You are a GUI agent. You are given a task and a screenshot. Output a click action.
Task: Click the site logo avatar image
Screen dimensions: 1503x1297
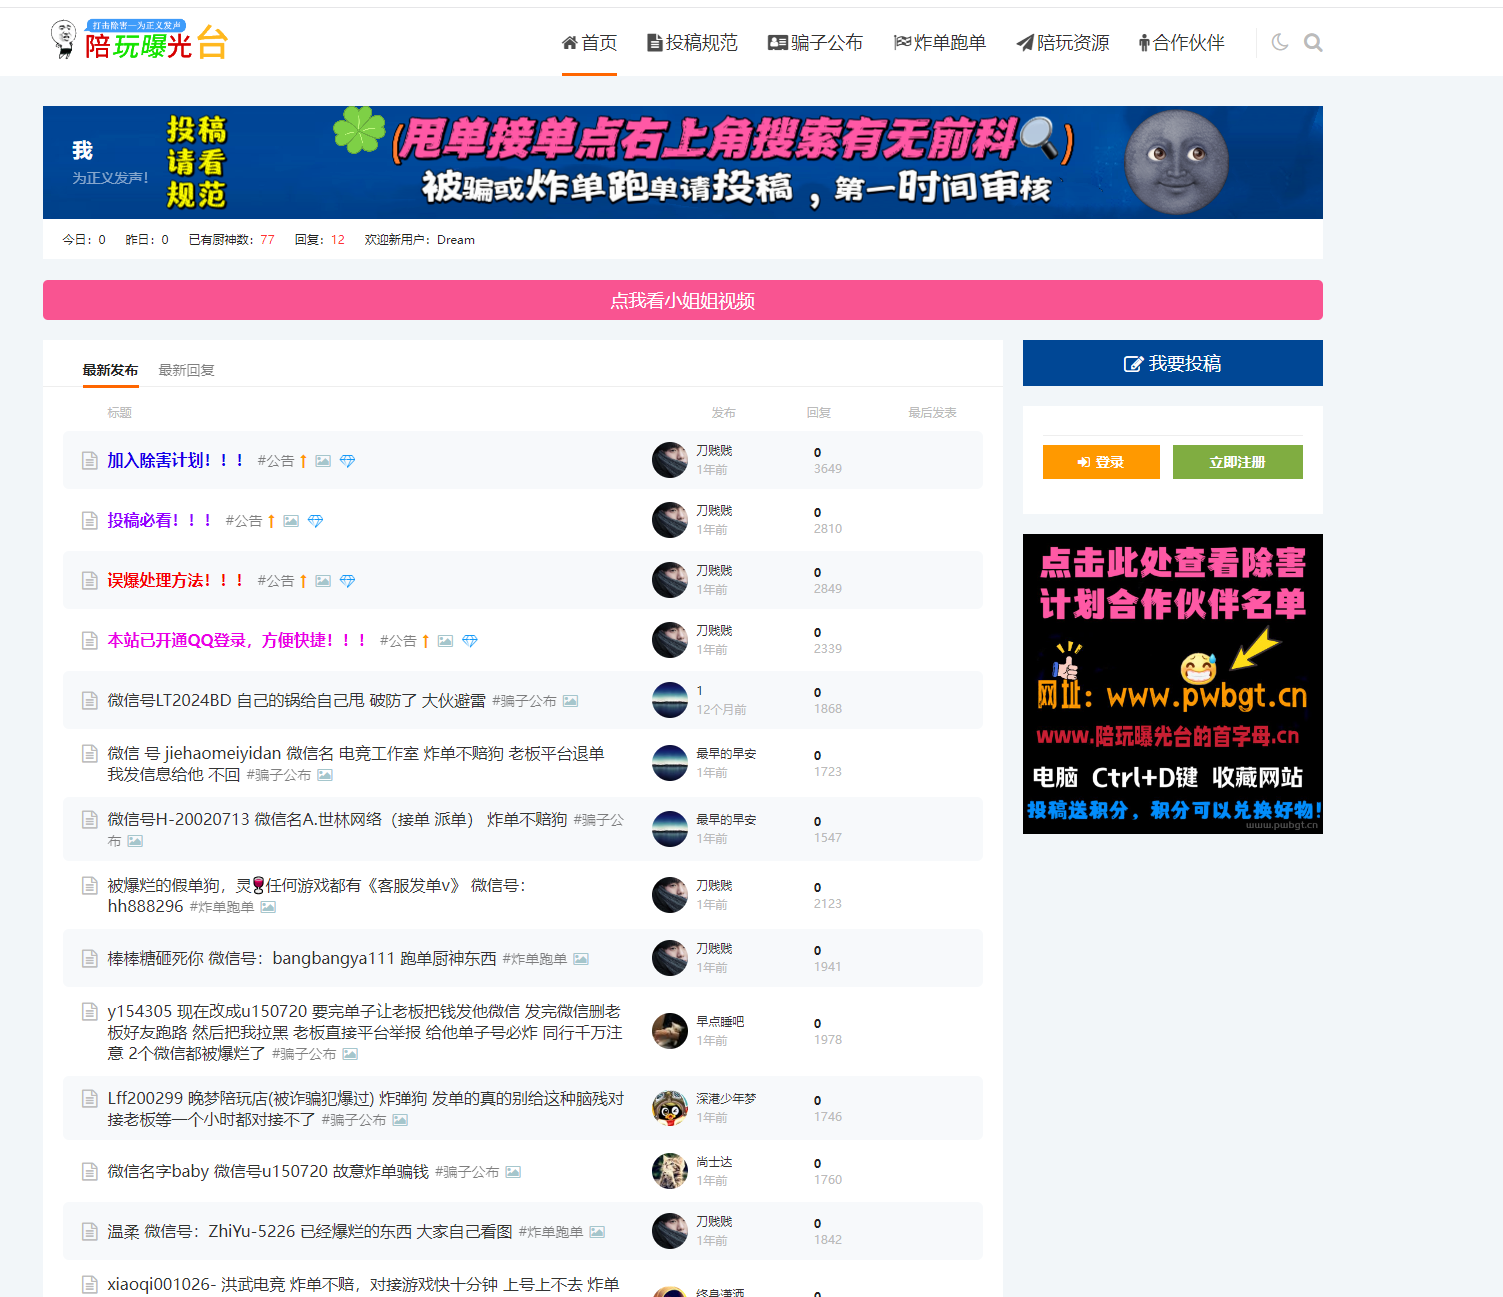pyautogui.click(x=65, y=38)
